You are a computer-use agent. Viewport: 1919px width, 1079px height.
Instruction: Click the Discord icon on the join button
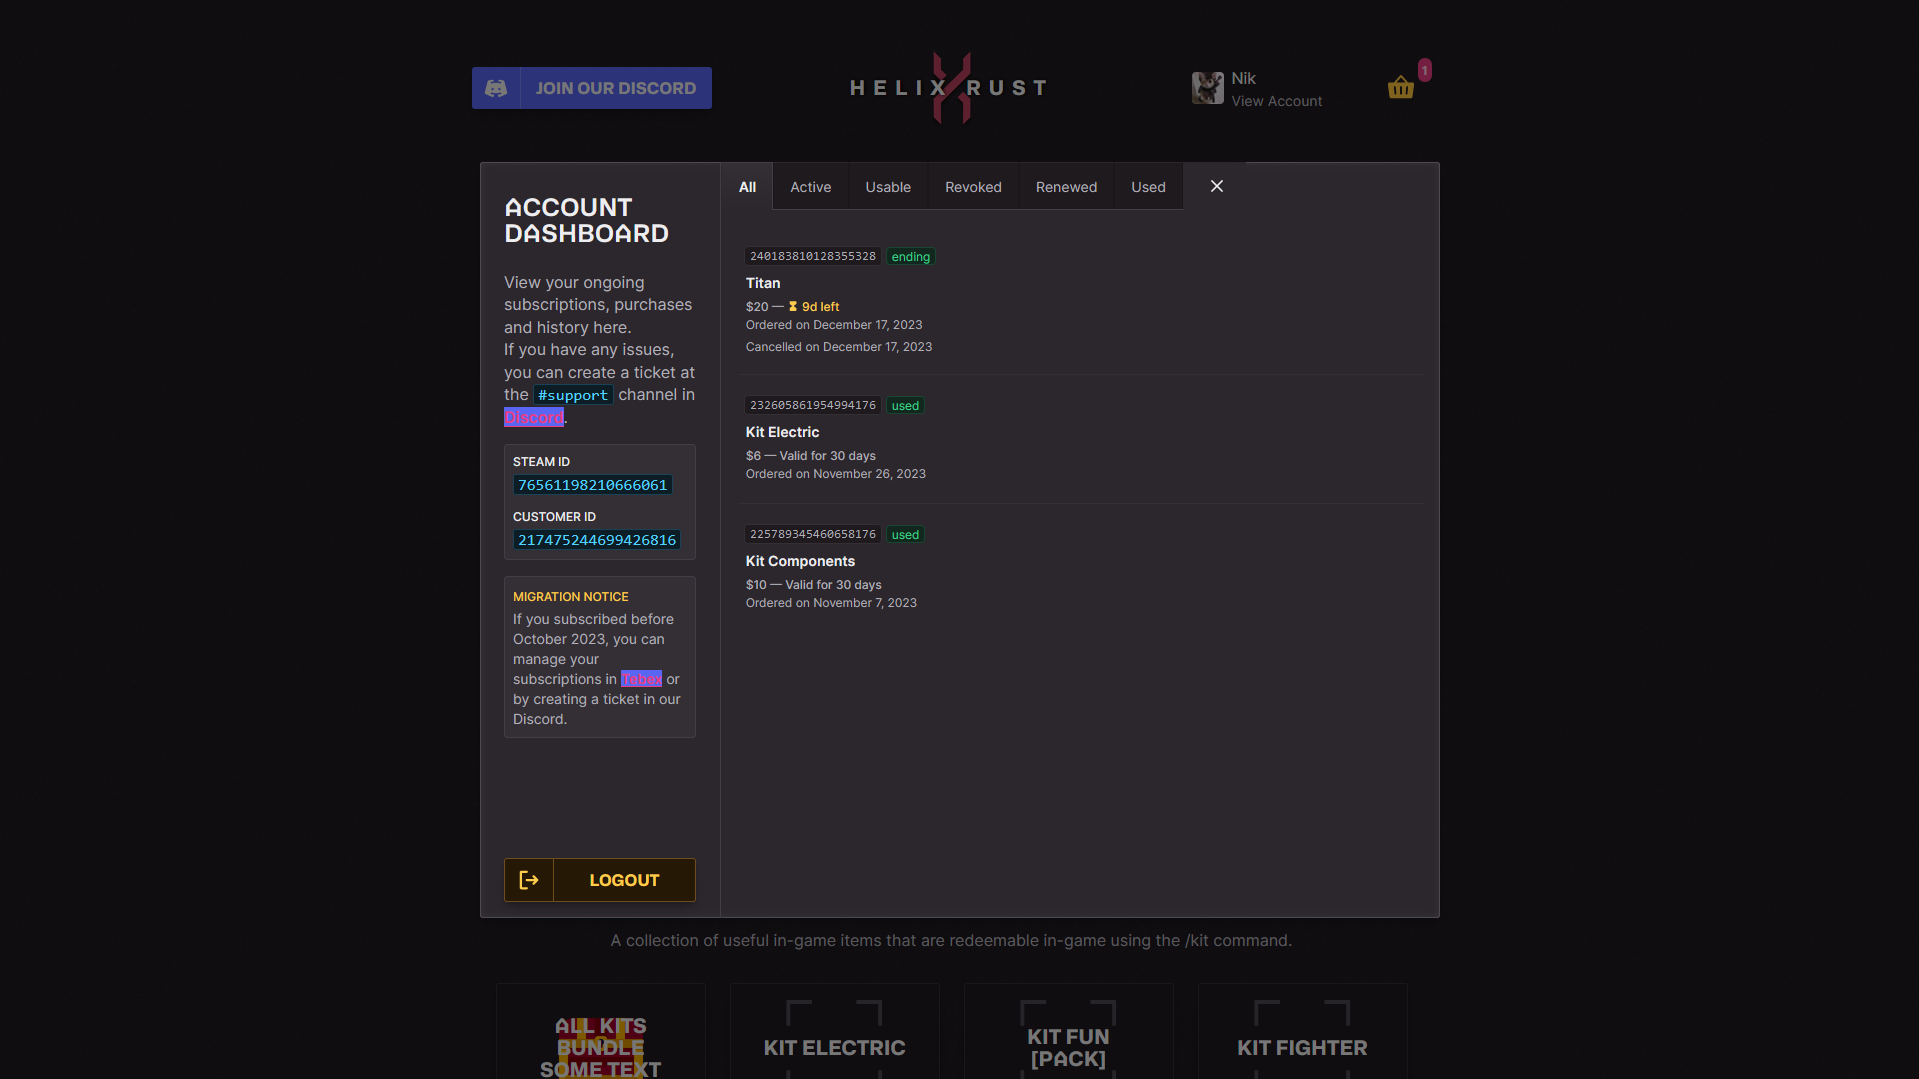pyautogui.click(x=497, y=88)
